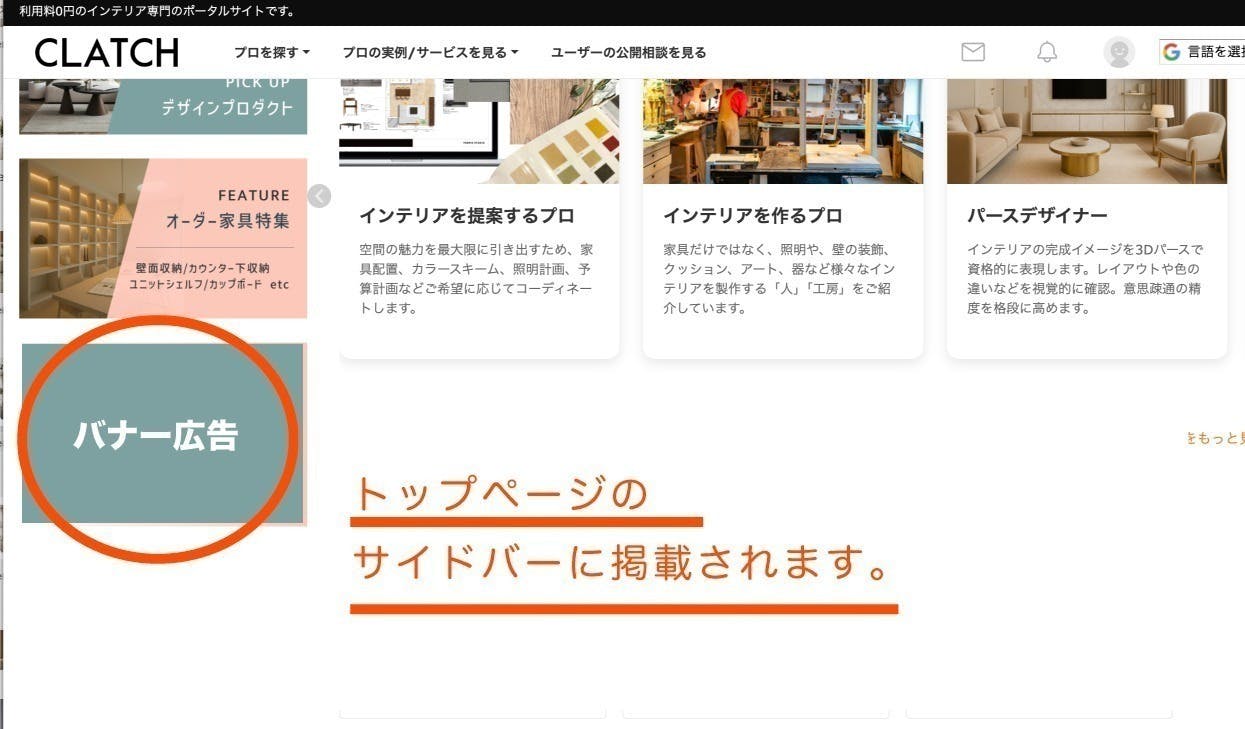Open the インテリアを提案するプロ title
The height and width of the screenshot is (729, 1245).
pyautogui.click(x=466, y=216)
